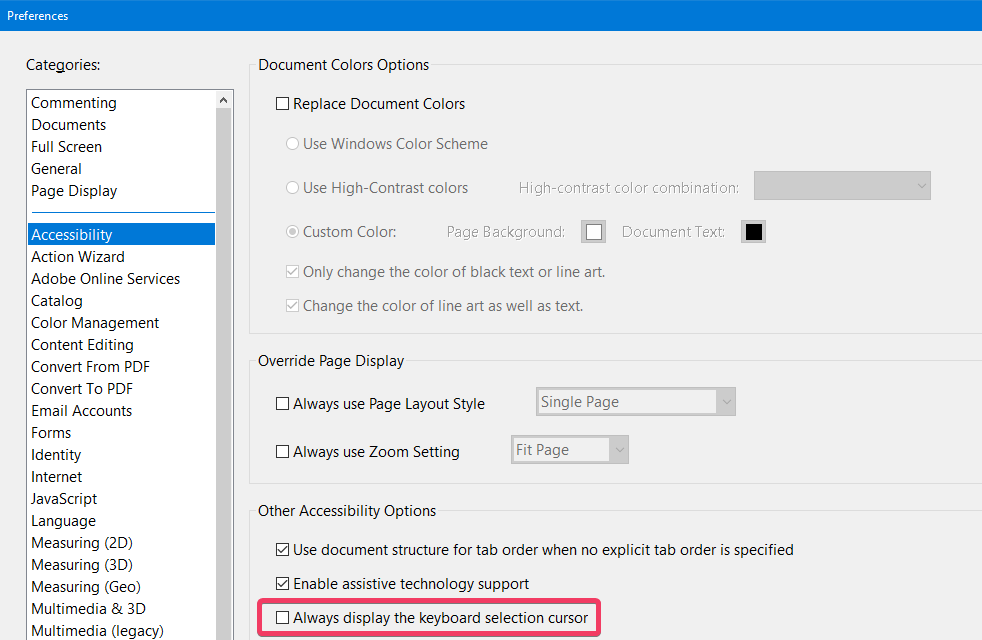Select the Use Windows Color Scheme option

pos(293,144)
